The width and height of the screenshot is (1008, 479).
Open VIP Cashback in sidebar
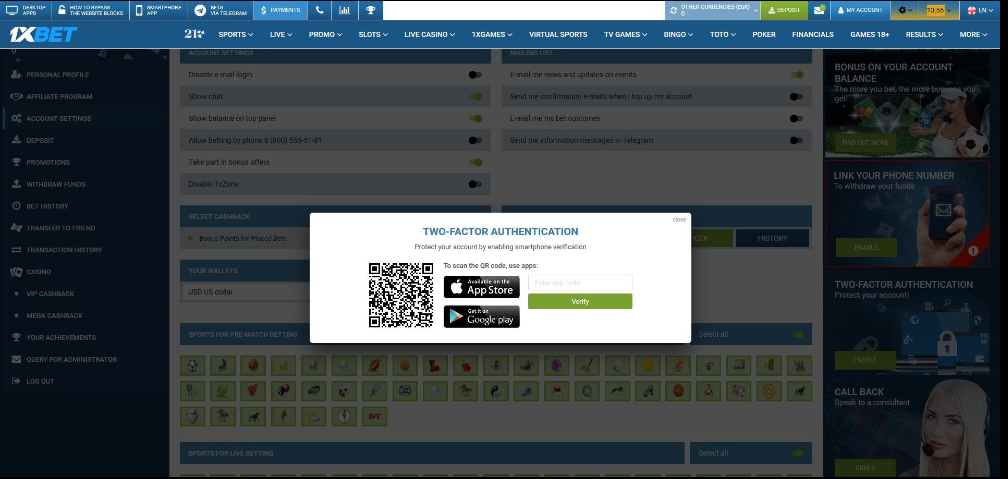click(x=50, y=293)
